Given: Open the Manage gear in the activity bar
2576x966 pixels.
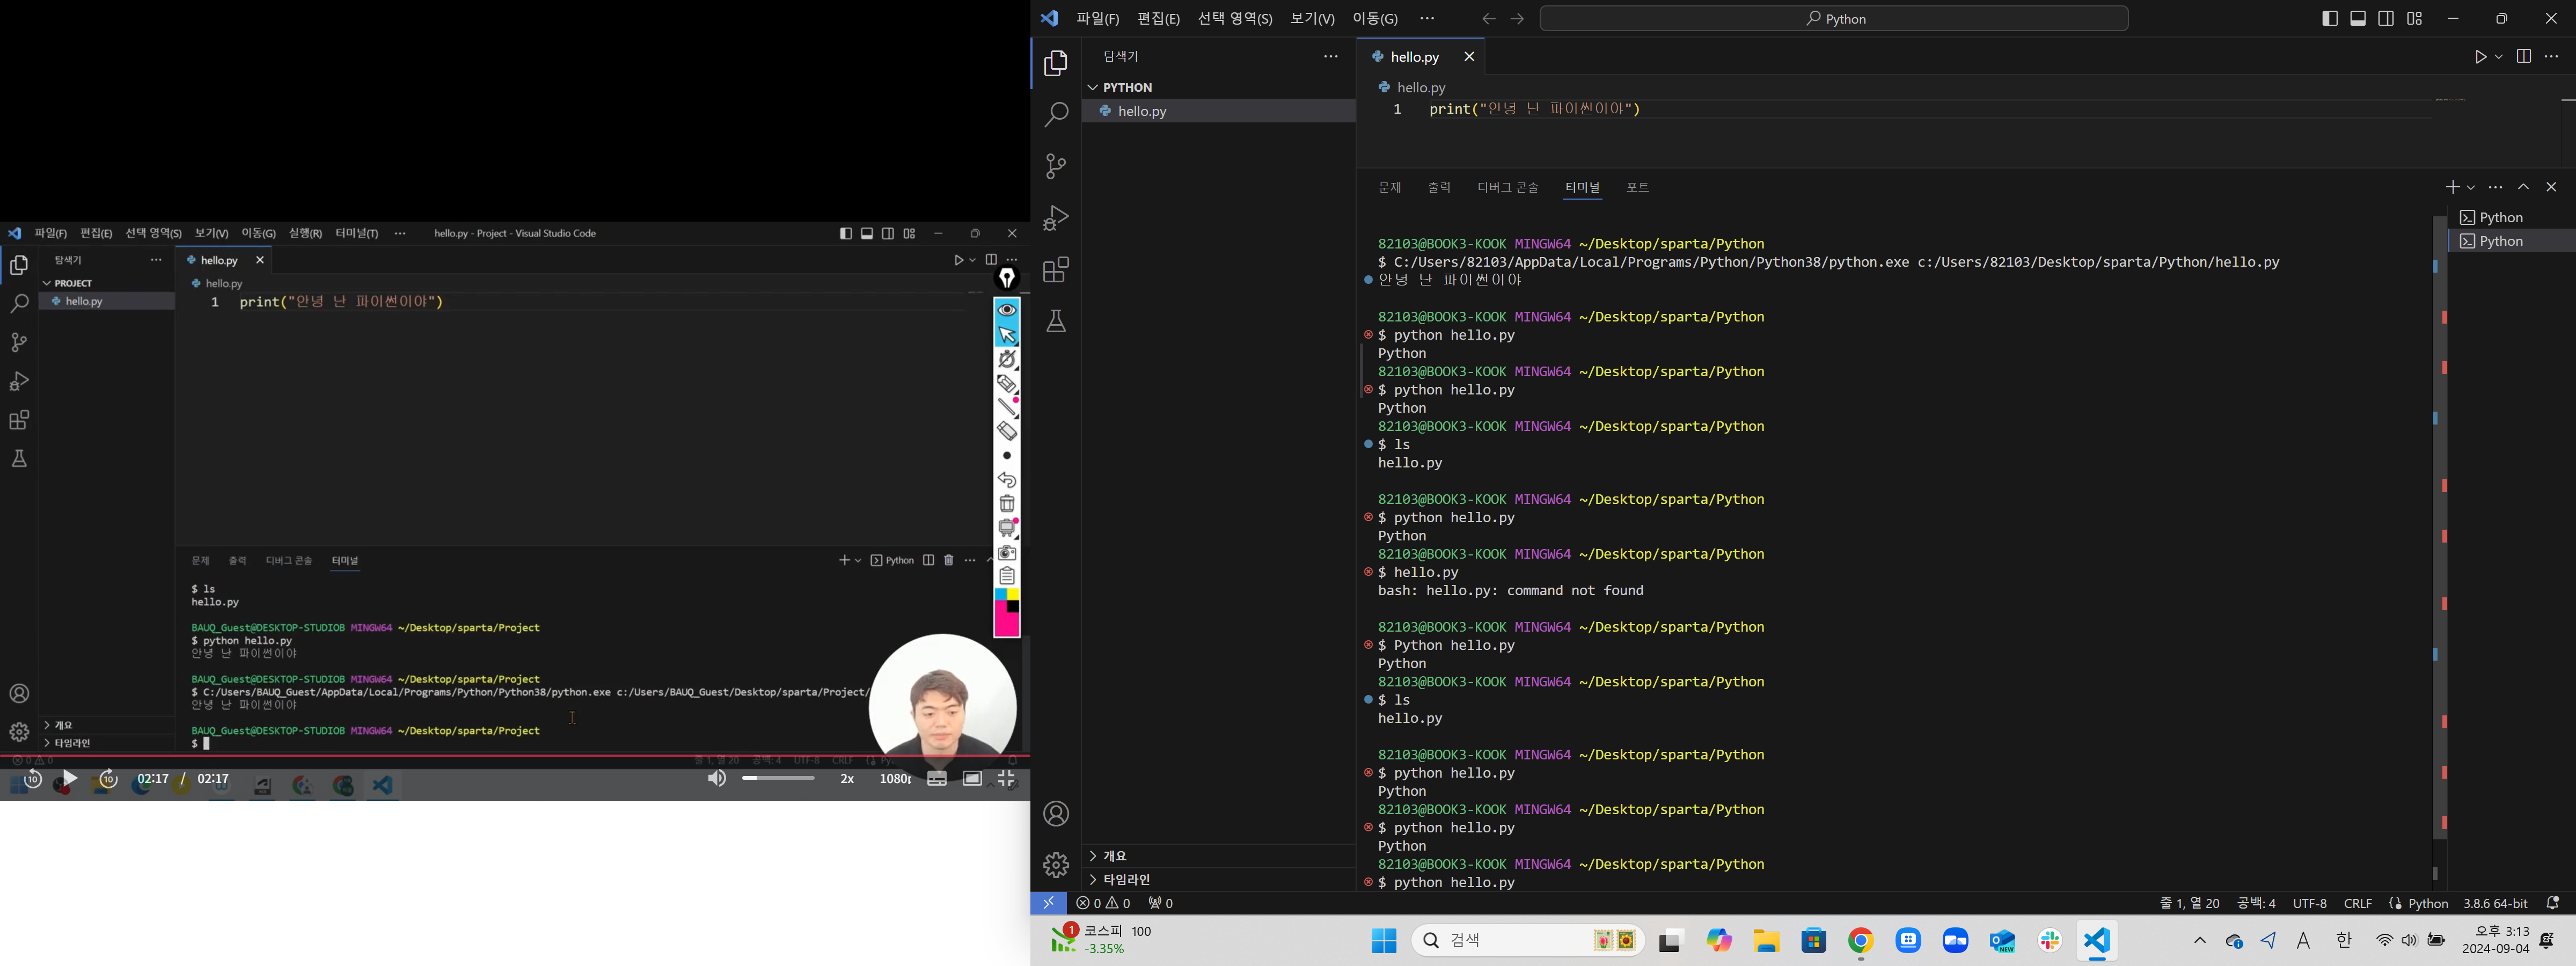Looking at the screenshot, I should [1056, 865].
